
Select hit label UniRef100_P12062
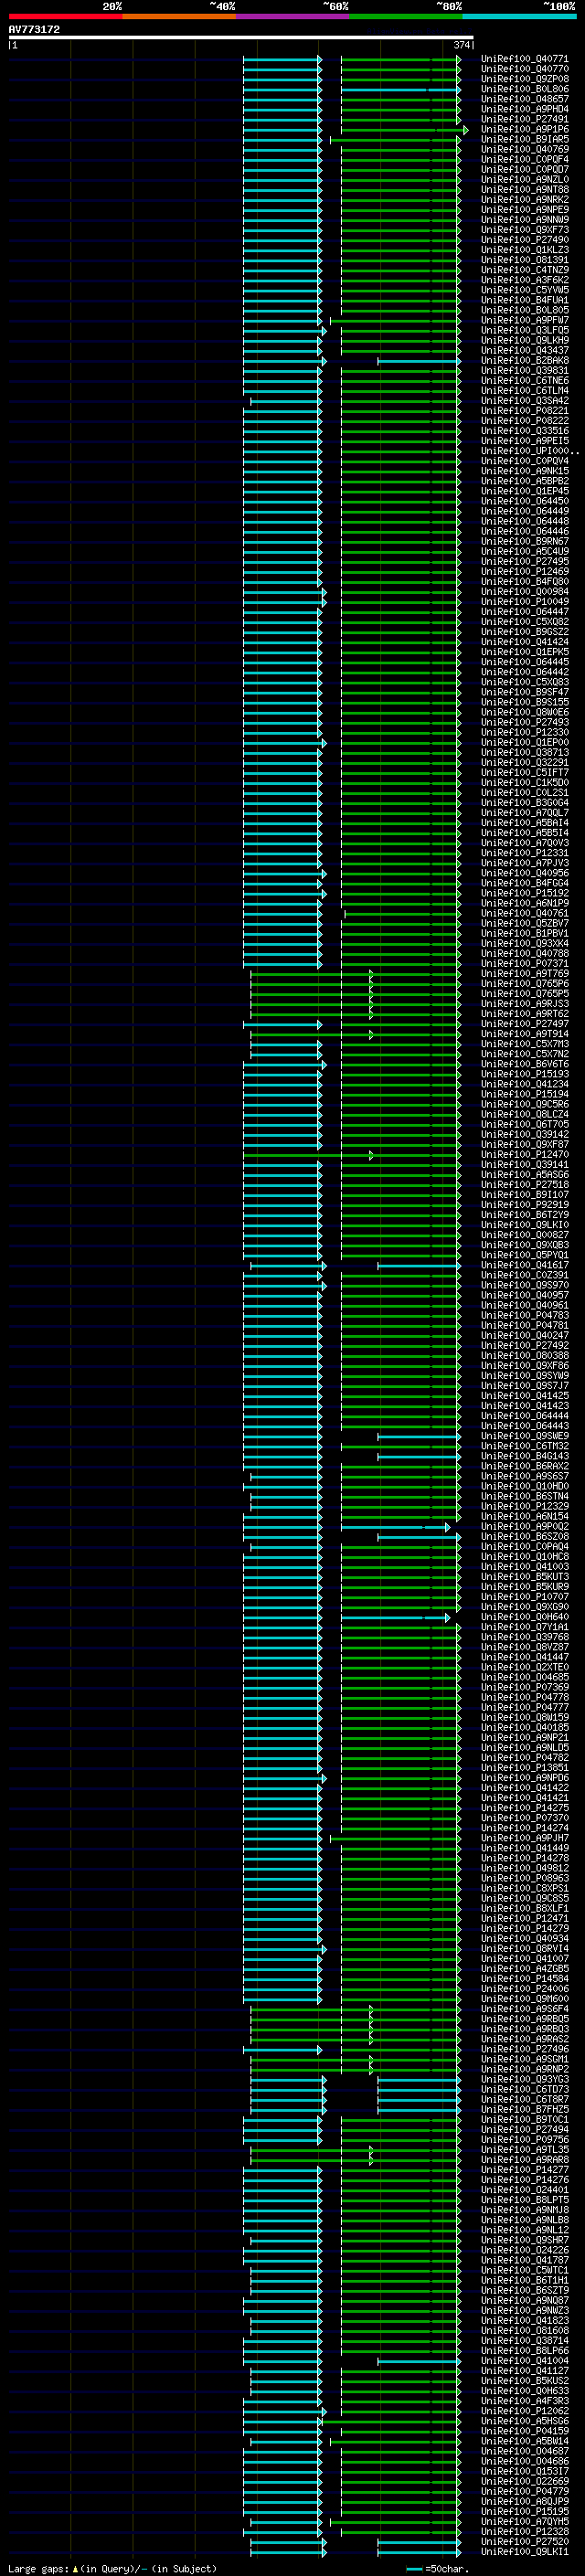(x=524, y=2411)
